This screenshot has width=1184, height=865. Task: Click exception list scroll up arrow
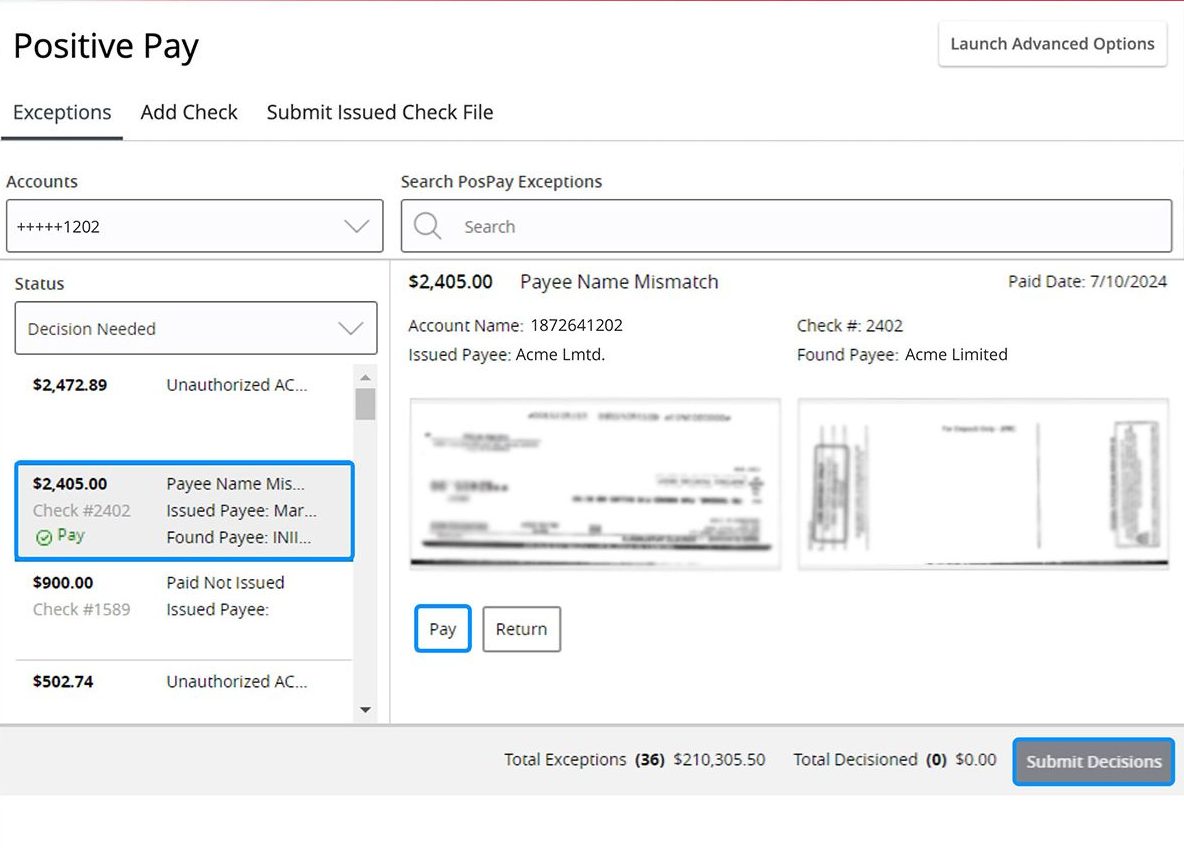click(x=365, y=377)
